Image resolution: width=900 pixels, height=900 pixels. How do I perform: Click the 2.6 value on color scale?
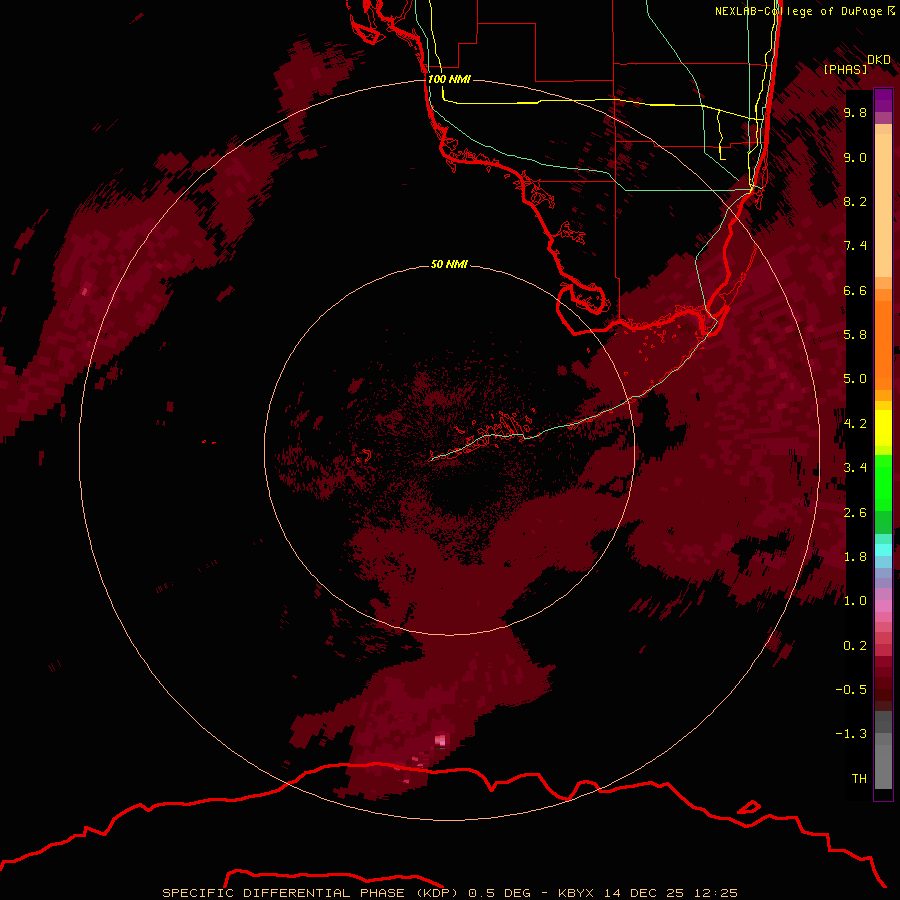coord(855,513)
